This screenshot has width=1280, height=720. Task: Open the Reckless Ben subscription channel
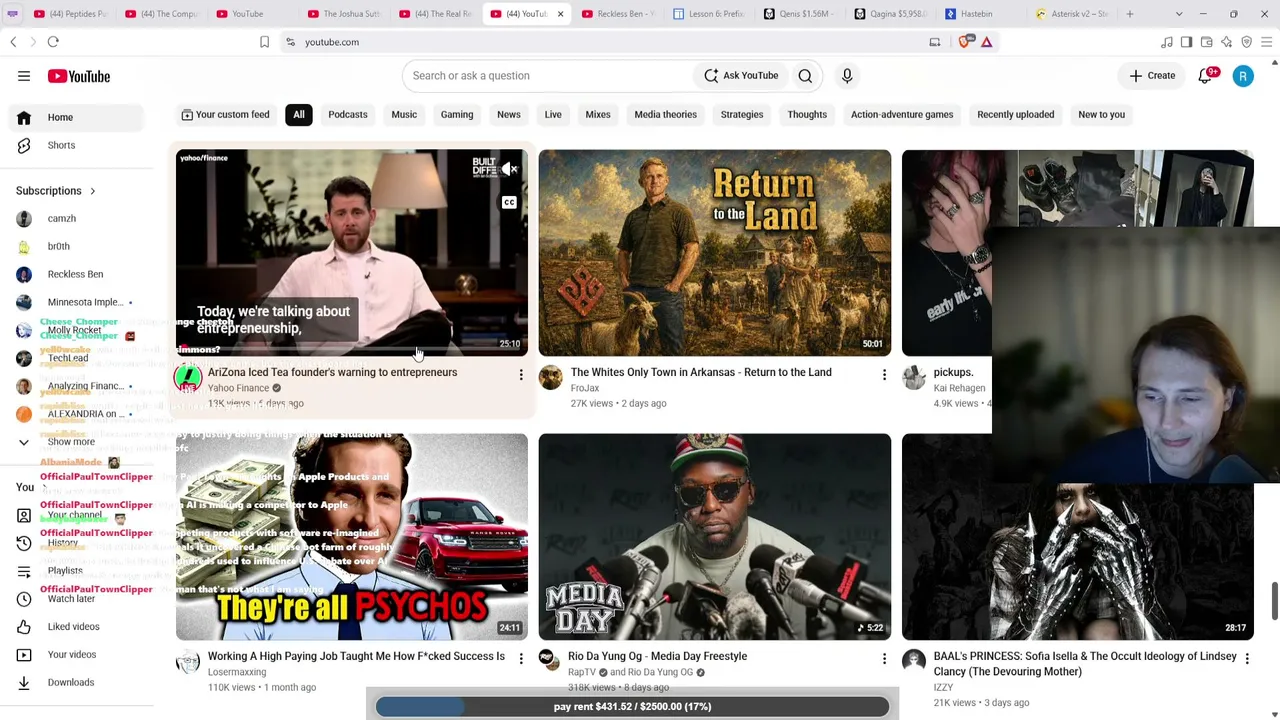click(75, 274)
